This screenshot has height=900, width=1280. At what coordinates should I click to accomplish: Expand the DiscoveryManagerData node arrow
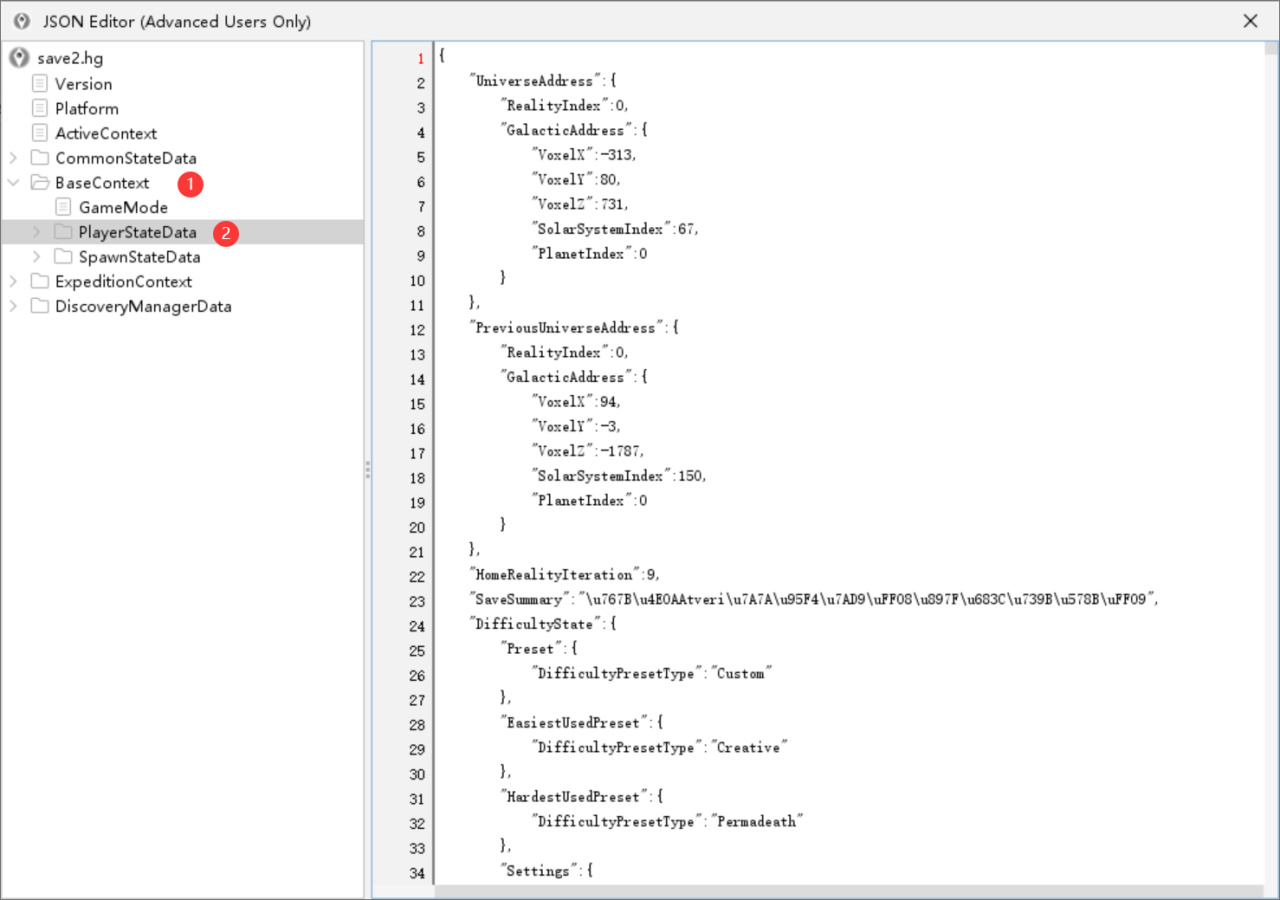point(13,306)
